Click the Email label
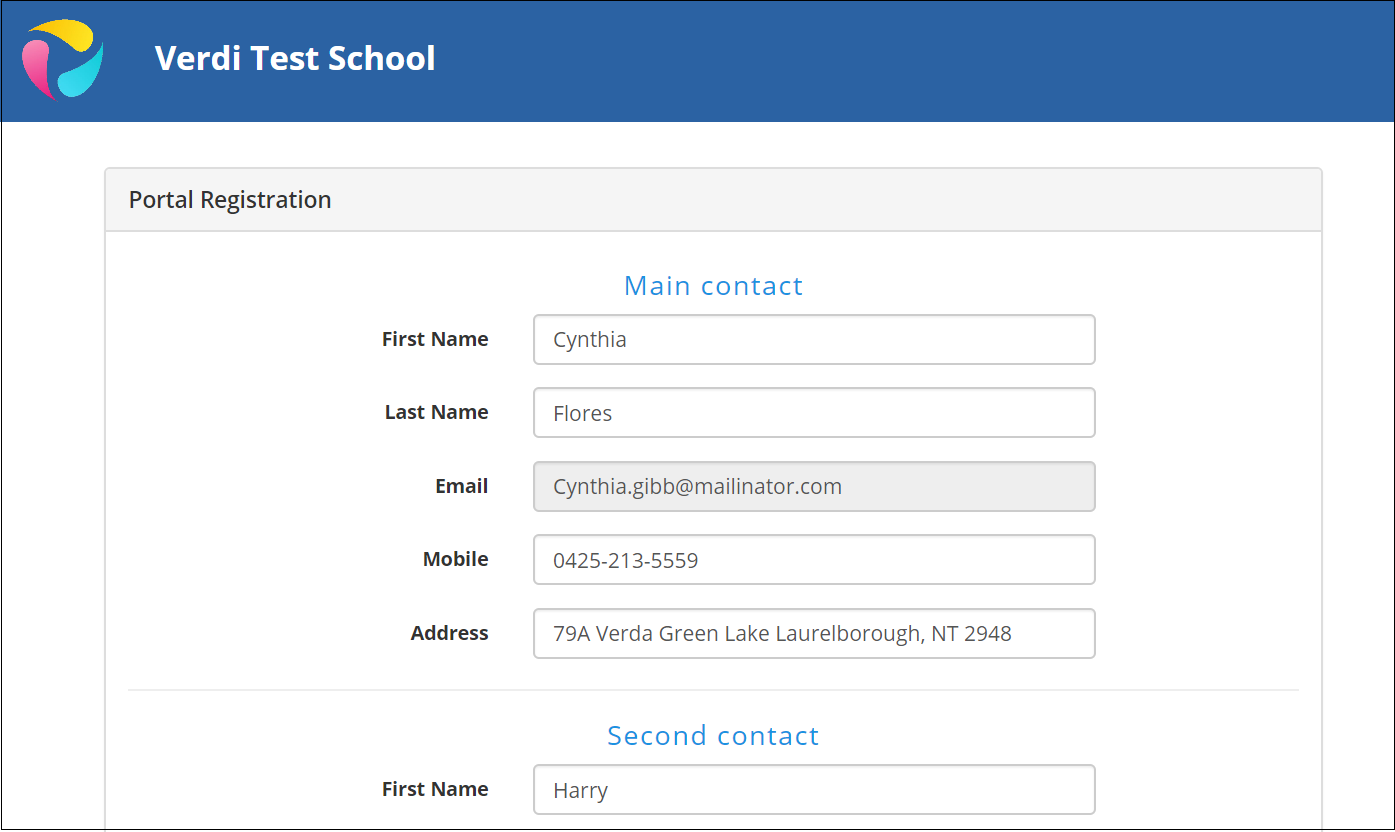The width and height of the screenshot is (1395, 832). [462, 486]
